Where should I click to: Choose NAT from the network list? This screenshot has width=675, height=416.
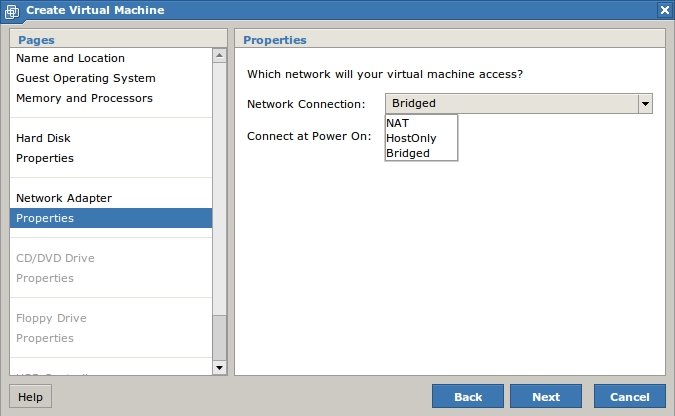coord(421,123)
